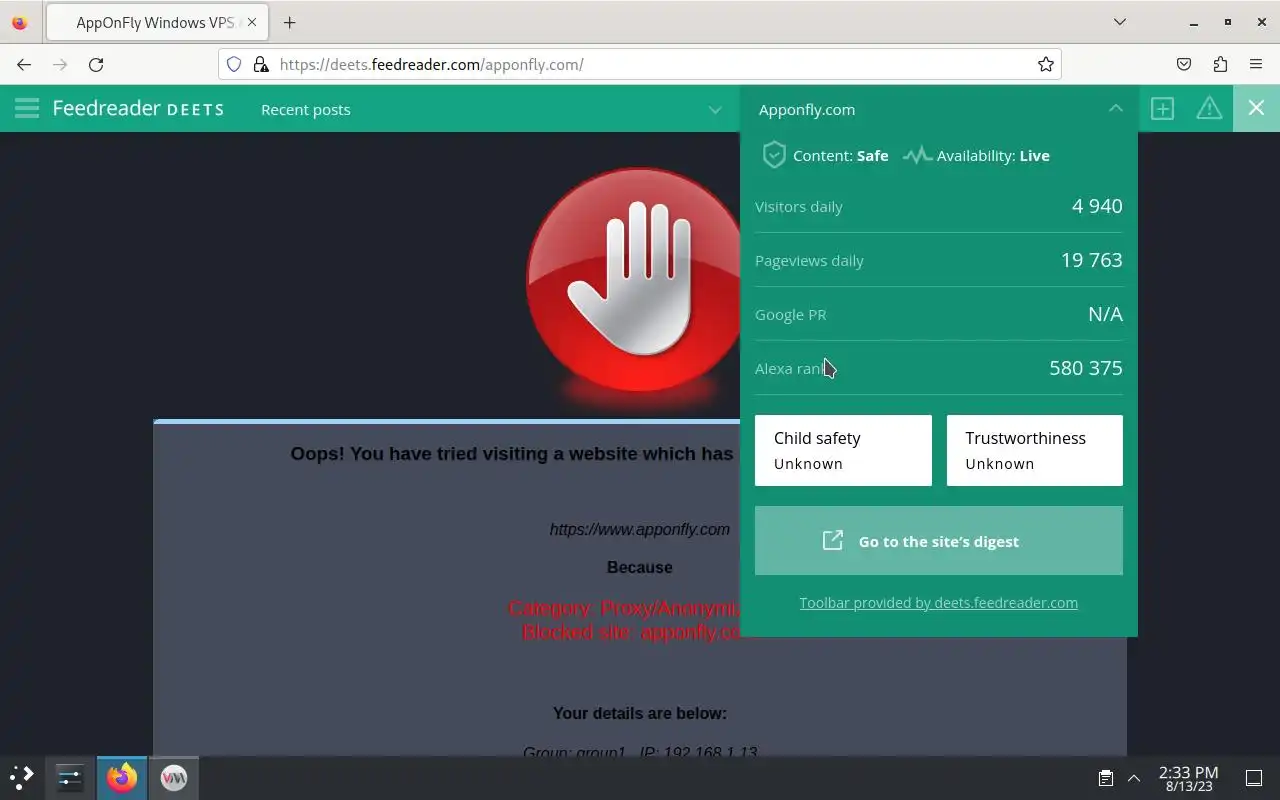Click the browser Forward arrow
Image resolution: width=1280 pixels, height=800 pixels.
[x=60, y=64]
